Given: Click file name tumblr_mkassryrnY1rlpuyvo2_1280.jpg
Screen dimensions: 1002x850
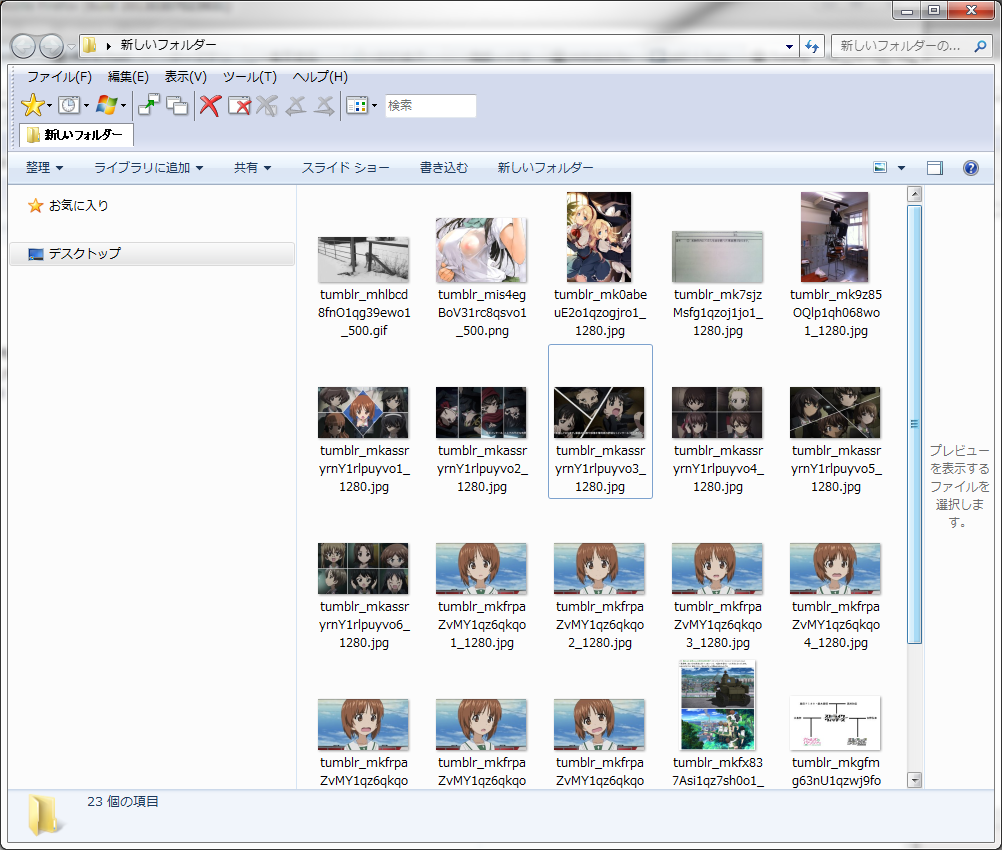Looking at the screenshot, I should (x=482, y=468).
